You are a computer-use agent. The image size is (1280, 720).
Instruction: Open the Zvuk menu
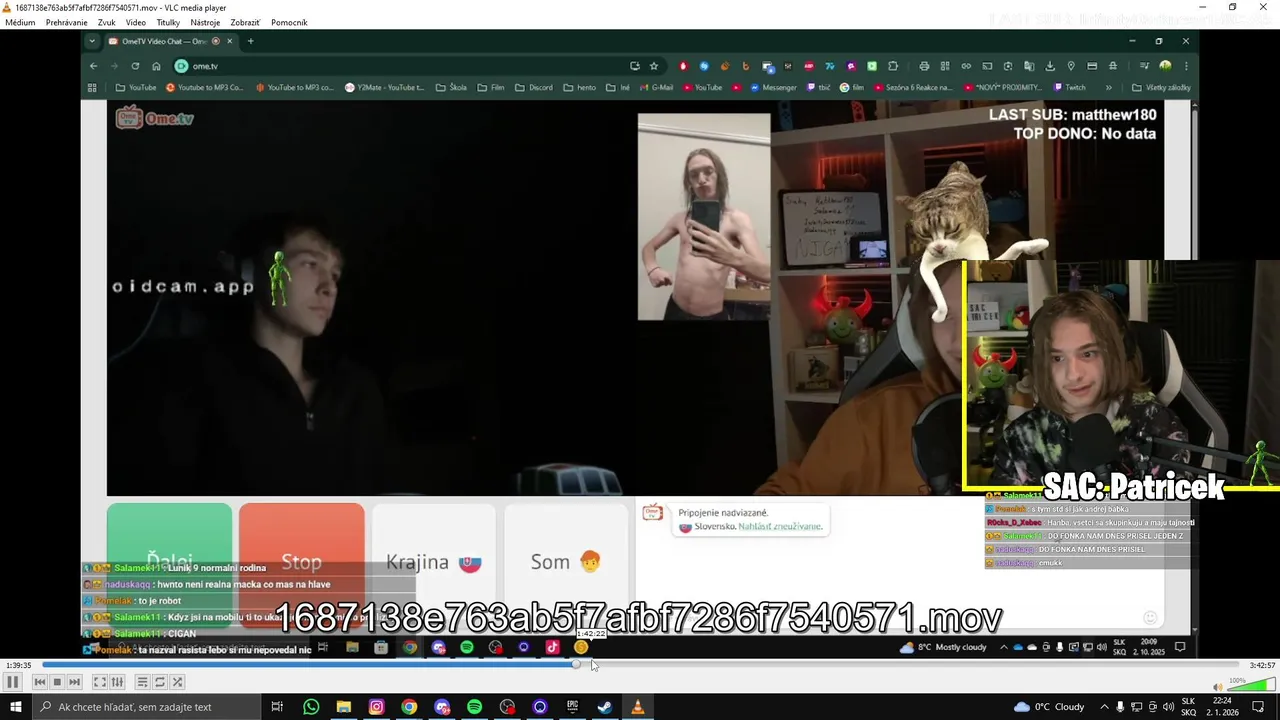tap(106, 22)
